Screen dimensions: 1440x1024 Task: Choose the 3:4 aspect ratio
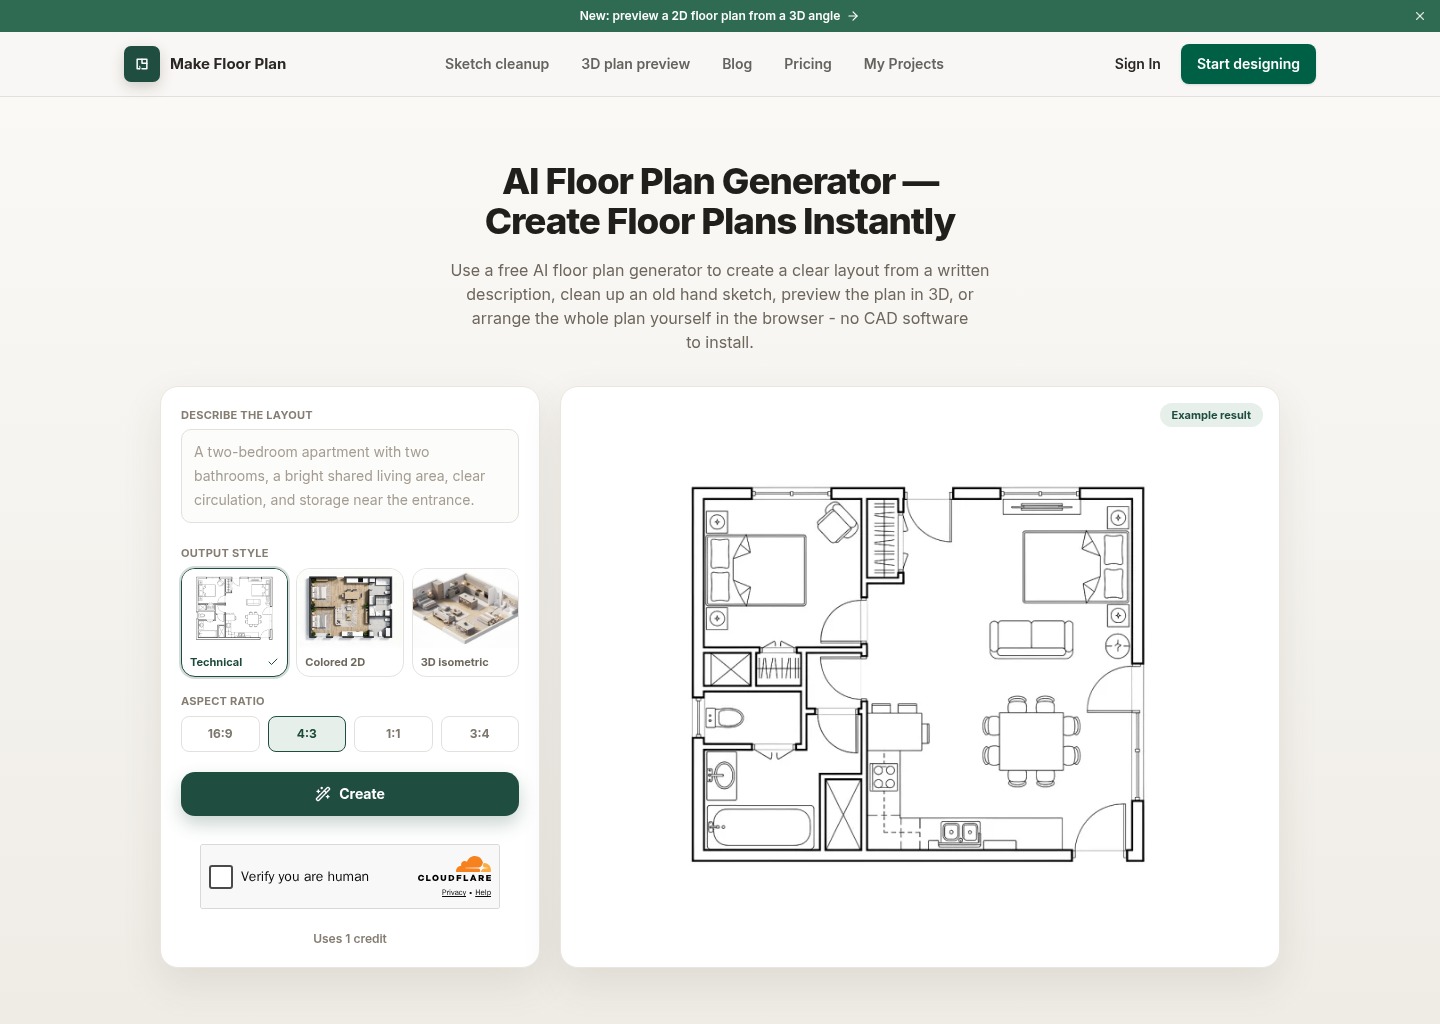[480, 734]
